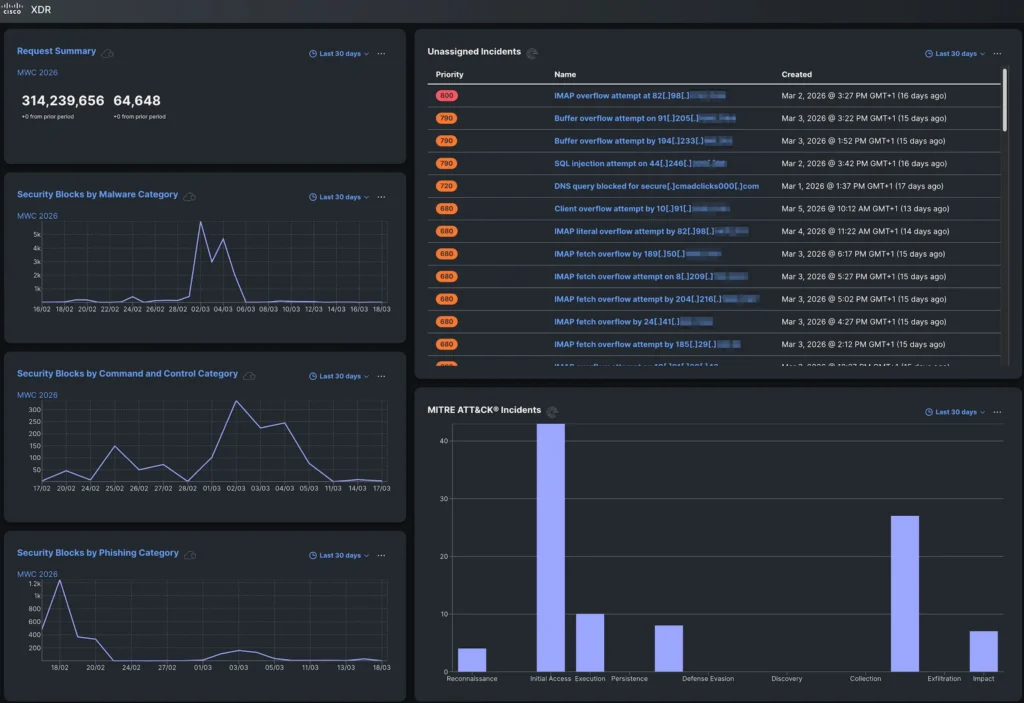Click the clock icon in the Unassigned Incidents time filter
This screenshot has height=703, width=1024.
(929, 53)
